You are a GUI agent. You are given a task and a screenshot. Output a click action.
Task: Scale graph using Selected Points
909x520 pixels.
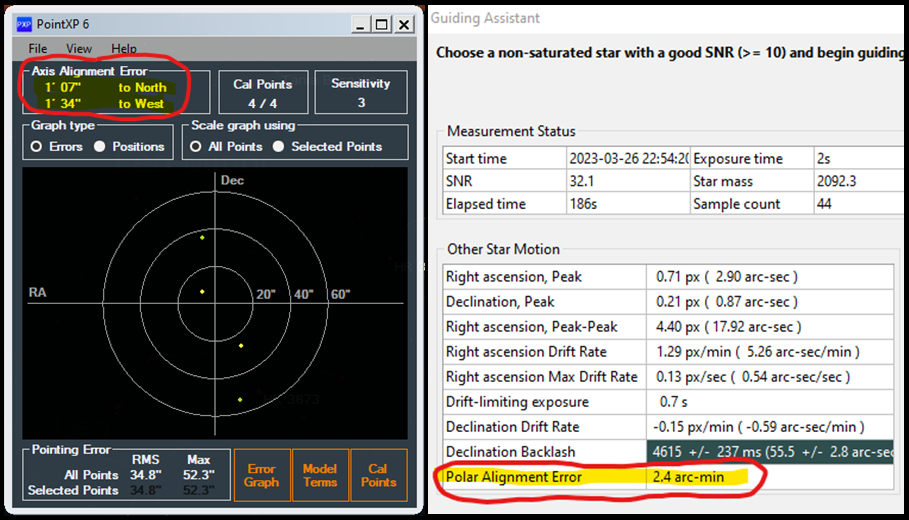click(280, 147)
